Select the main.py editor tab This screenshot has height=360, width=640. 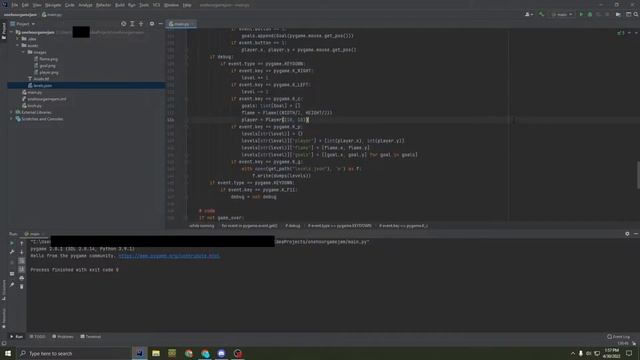coord(181,24)
